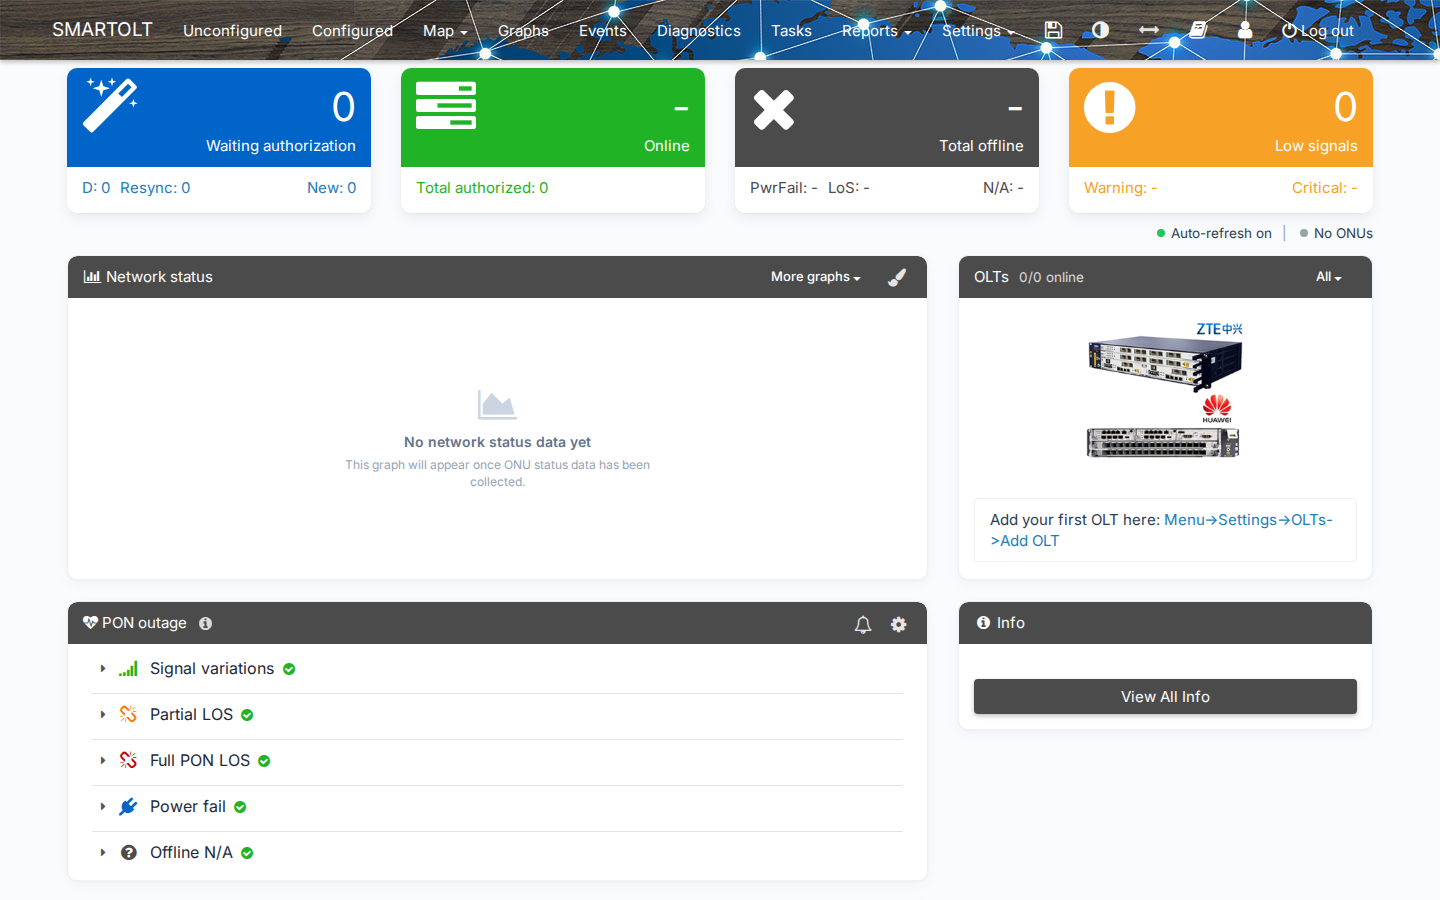Click the save (floppy disk) icon
Viewport: 1440px width, 900px height.
tap(1053, 30)
